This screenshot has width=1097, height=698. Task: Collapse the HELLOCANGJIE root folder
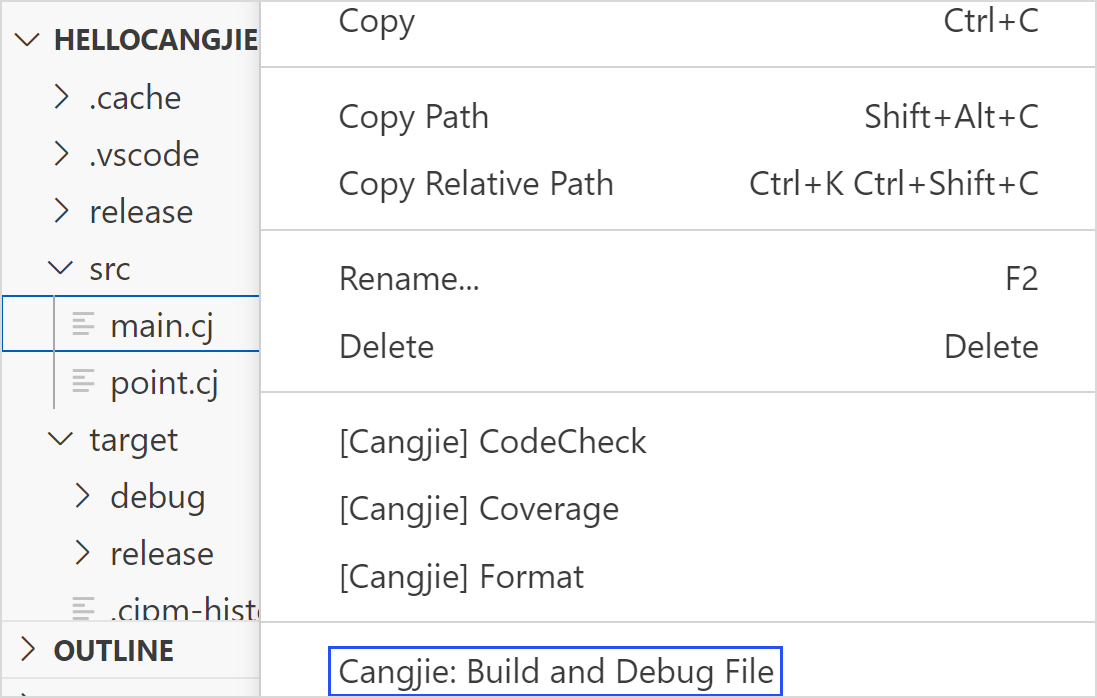(x=29, y=40)
